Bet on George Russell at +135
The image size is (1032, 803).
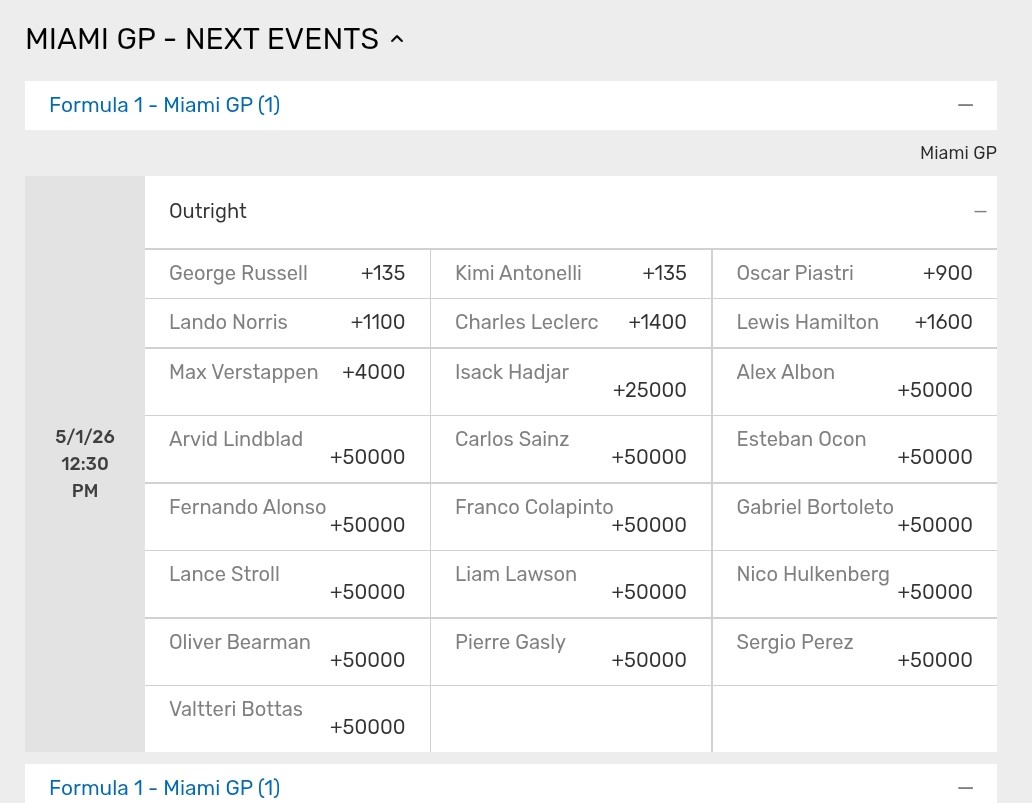[288, 274]
